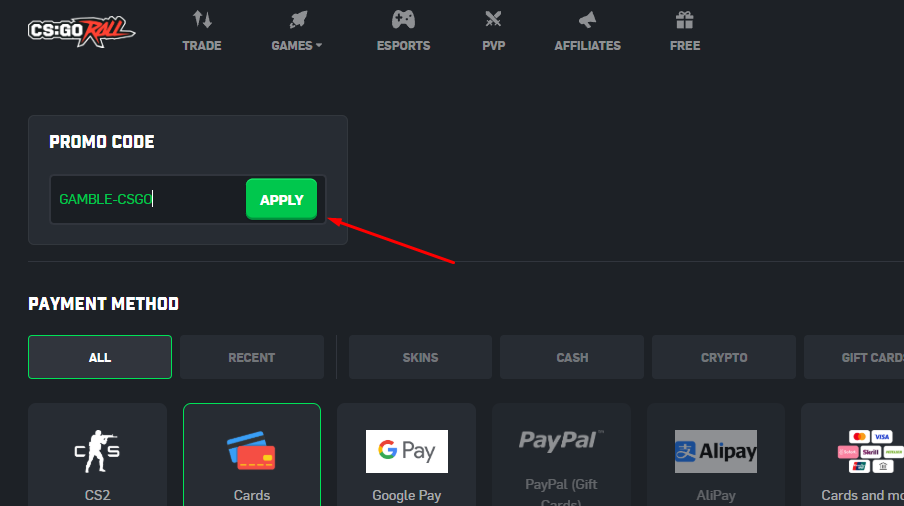Select the PayPal logo

click(x=561, y=441)
